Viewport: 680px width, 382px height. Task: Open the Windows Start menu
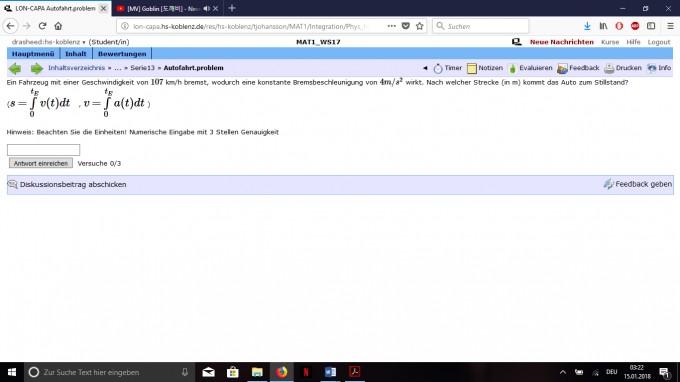(12, 372)
